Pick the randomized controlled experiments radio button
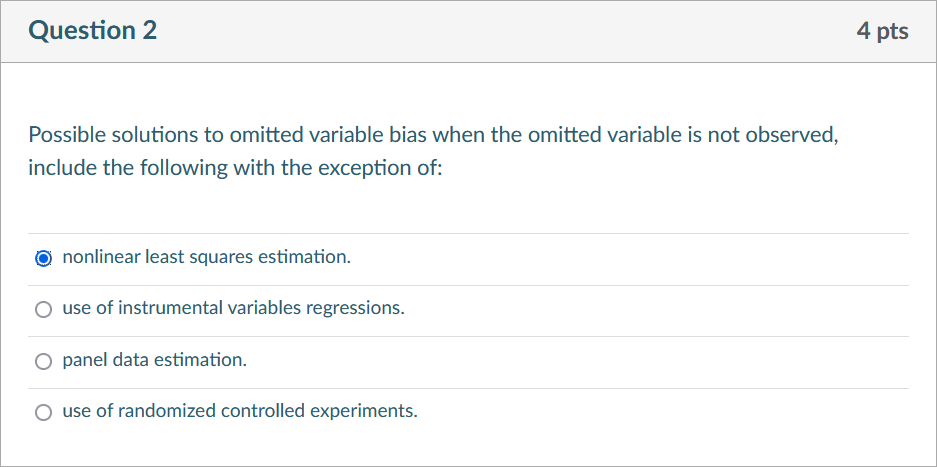Screen dimensions: 937x467 [43, 412]
